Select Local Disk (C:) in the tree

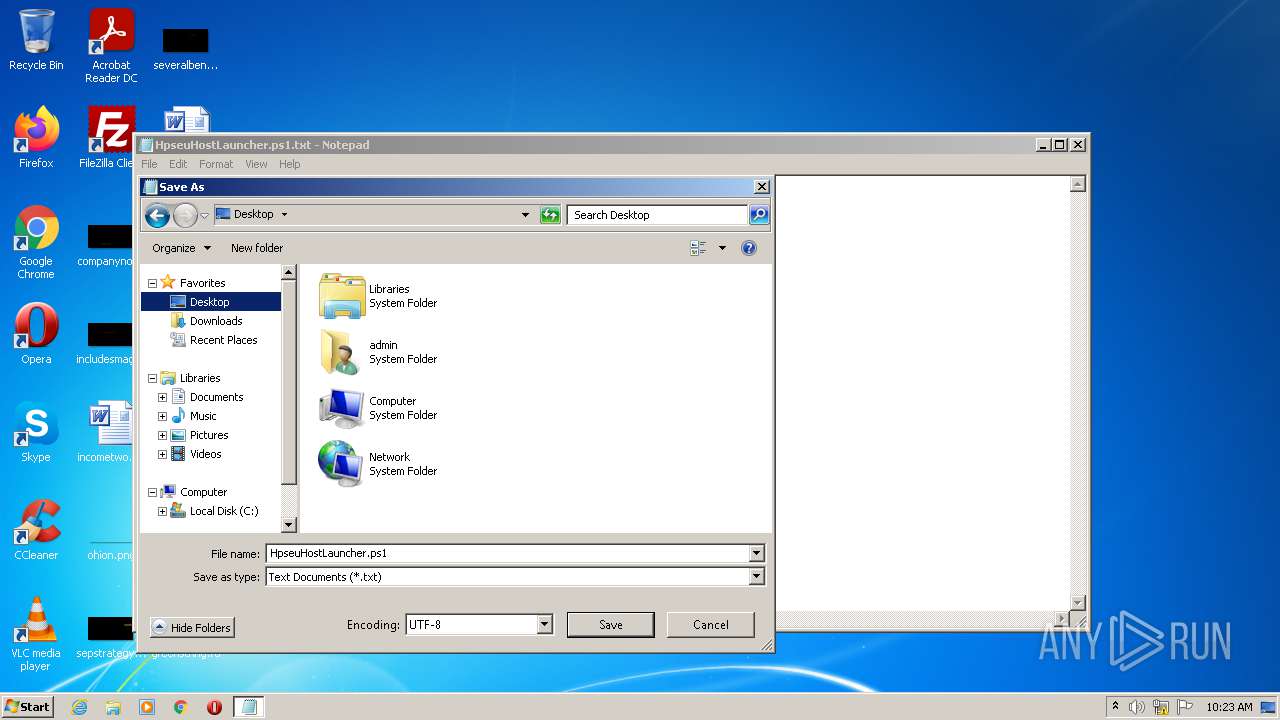pyautogui.click(x=224, y=511)
